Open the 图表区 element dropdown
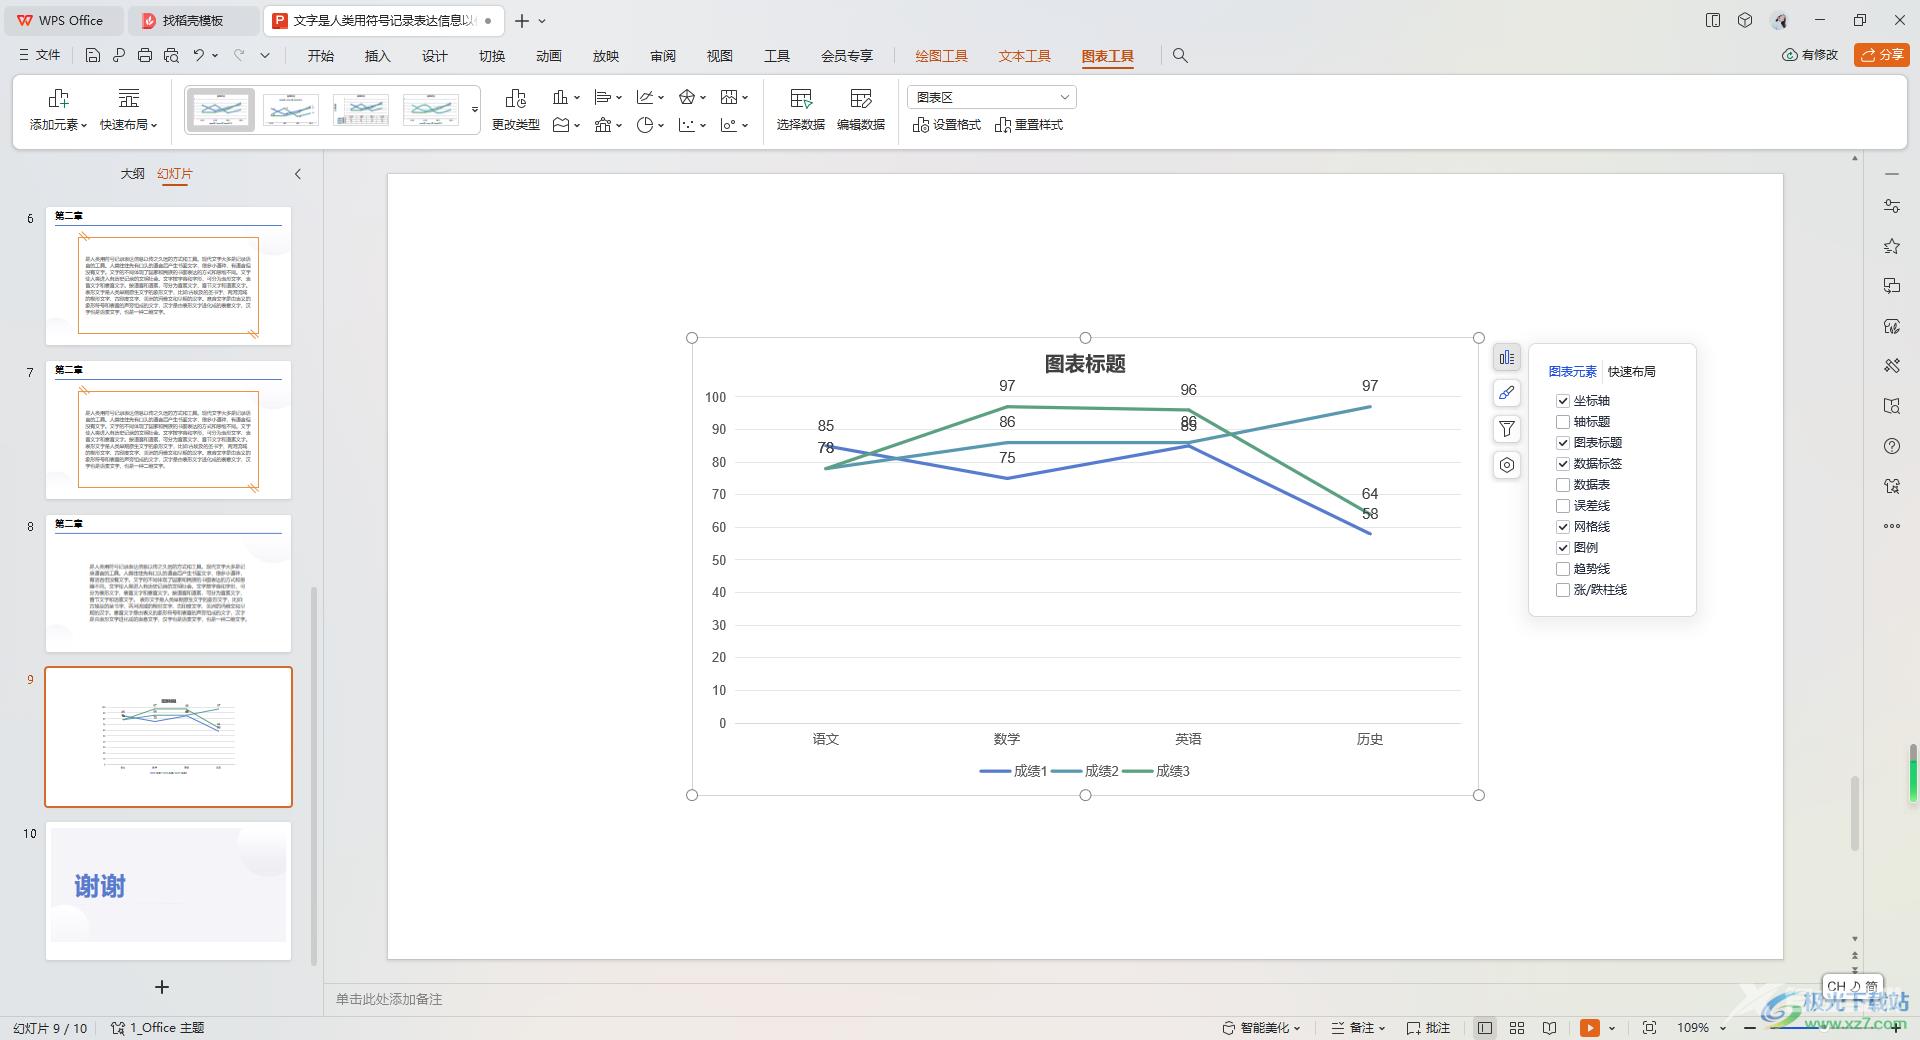The image size is (1920, 1040). [991, 97]
